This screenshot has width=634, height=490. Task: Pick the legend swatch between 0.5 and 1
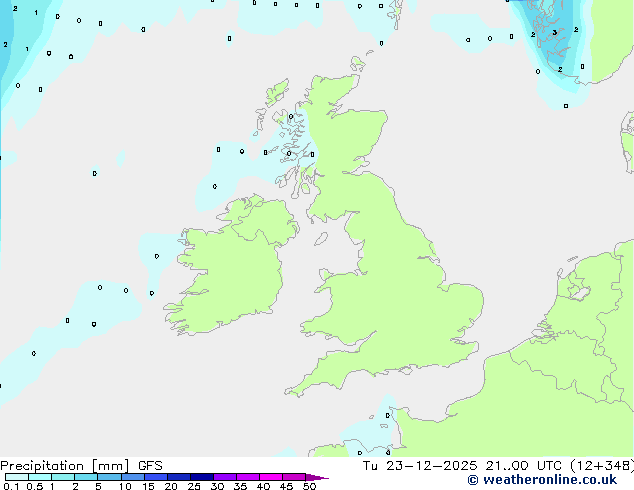point(40,477)
